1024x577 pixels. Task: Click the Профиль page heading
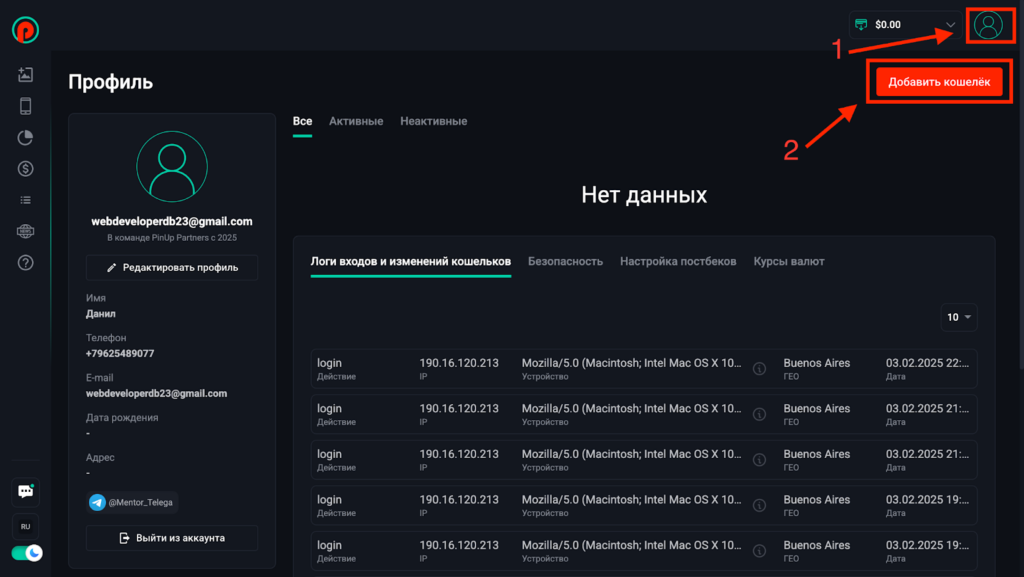point(110,82)
